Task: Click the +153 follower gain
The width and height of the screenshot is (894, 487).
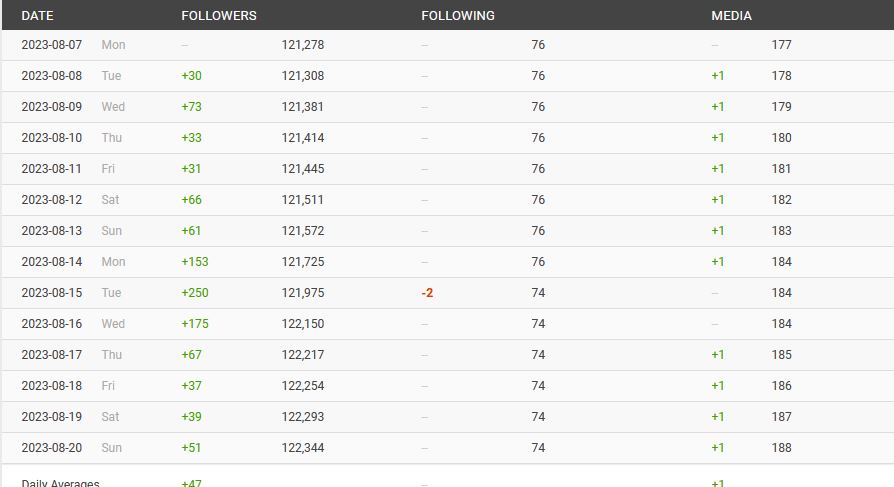Action: (195, 262)
